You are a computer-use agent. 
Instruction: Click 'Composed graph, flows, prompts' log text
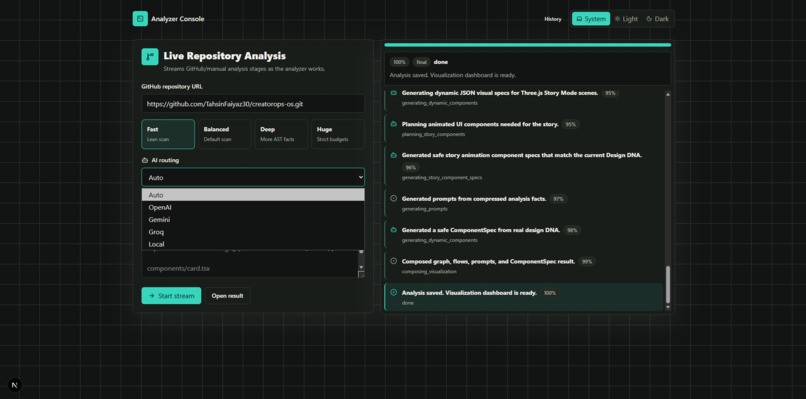click(488, 261)
